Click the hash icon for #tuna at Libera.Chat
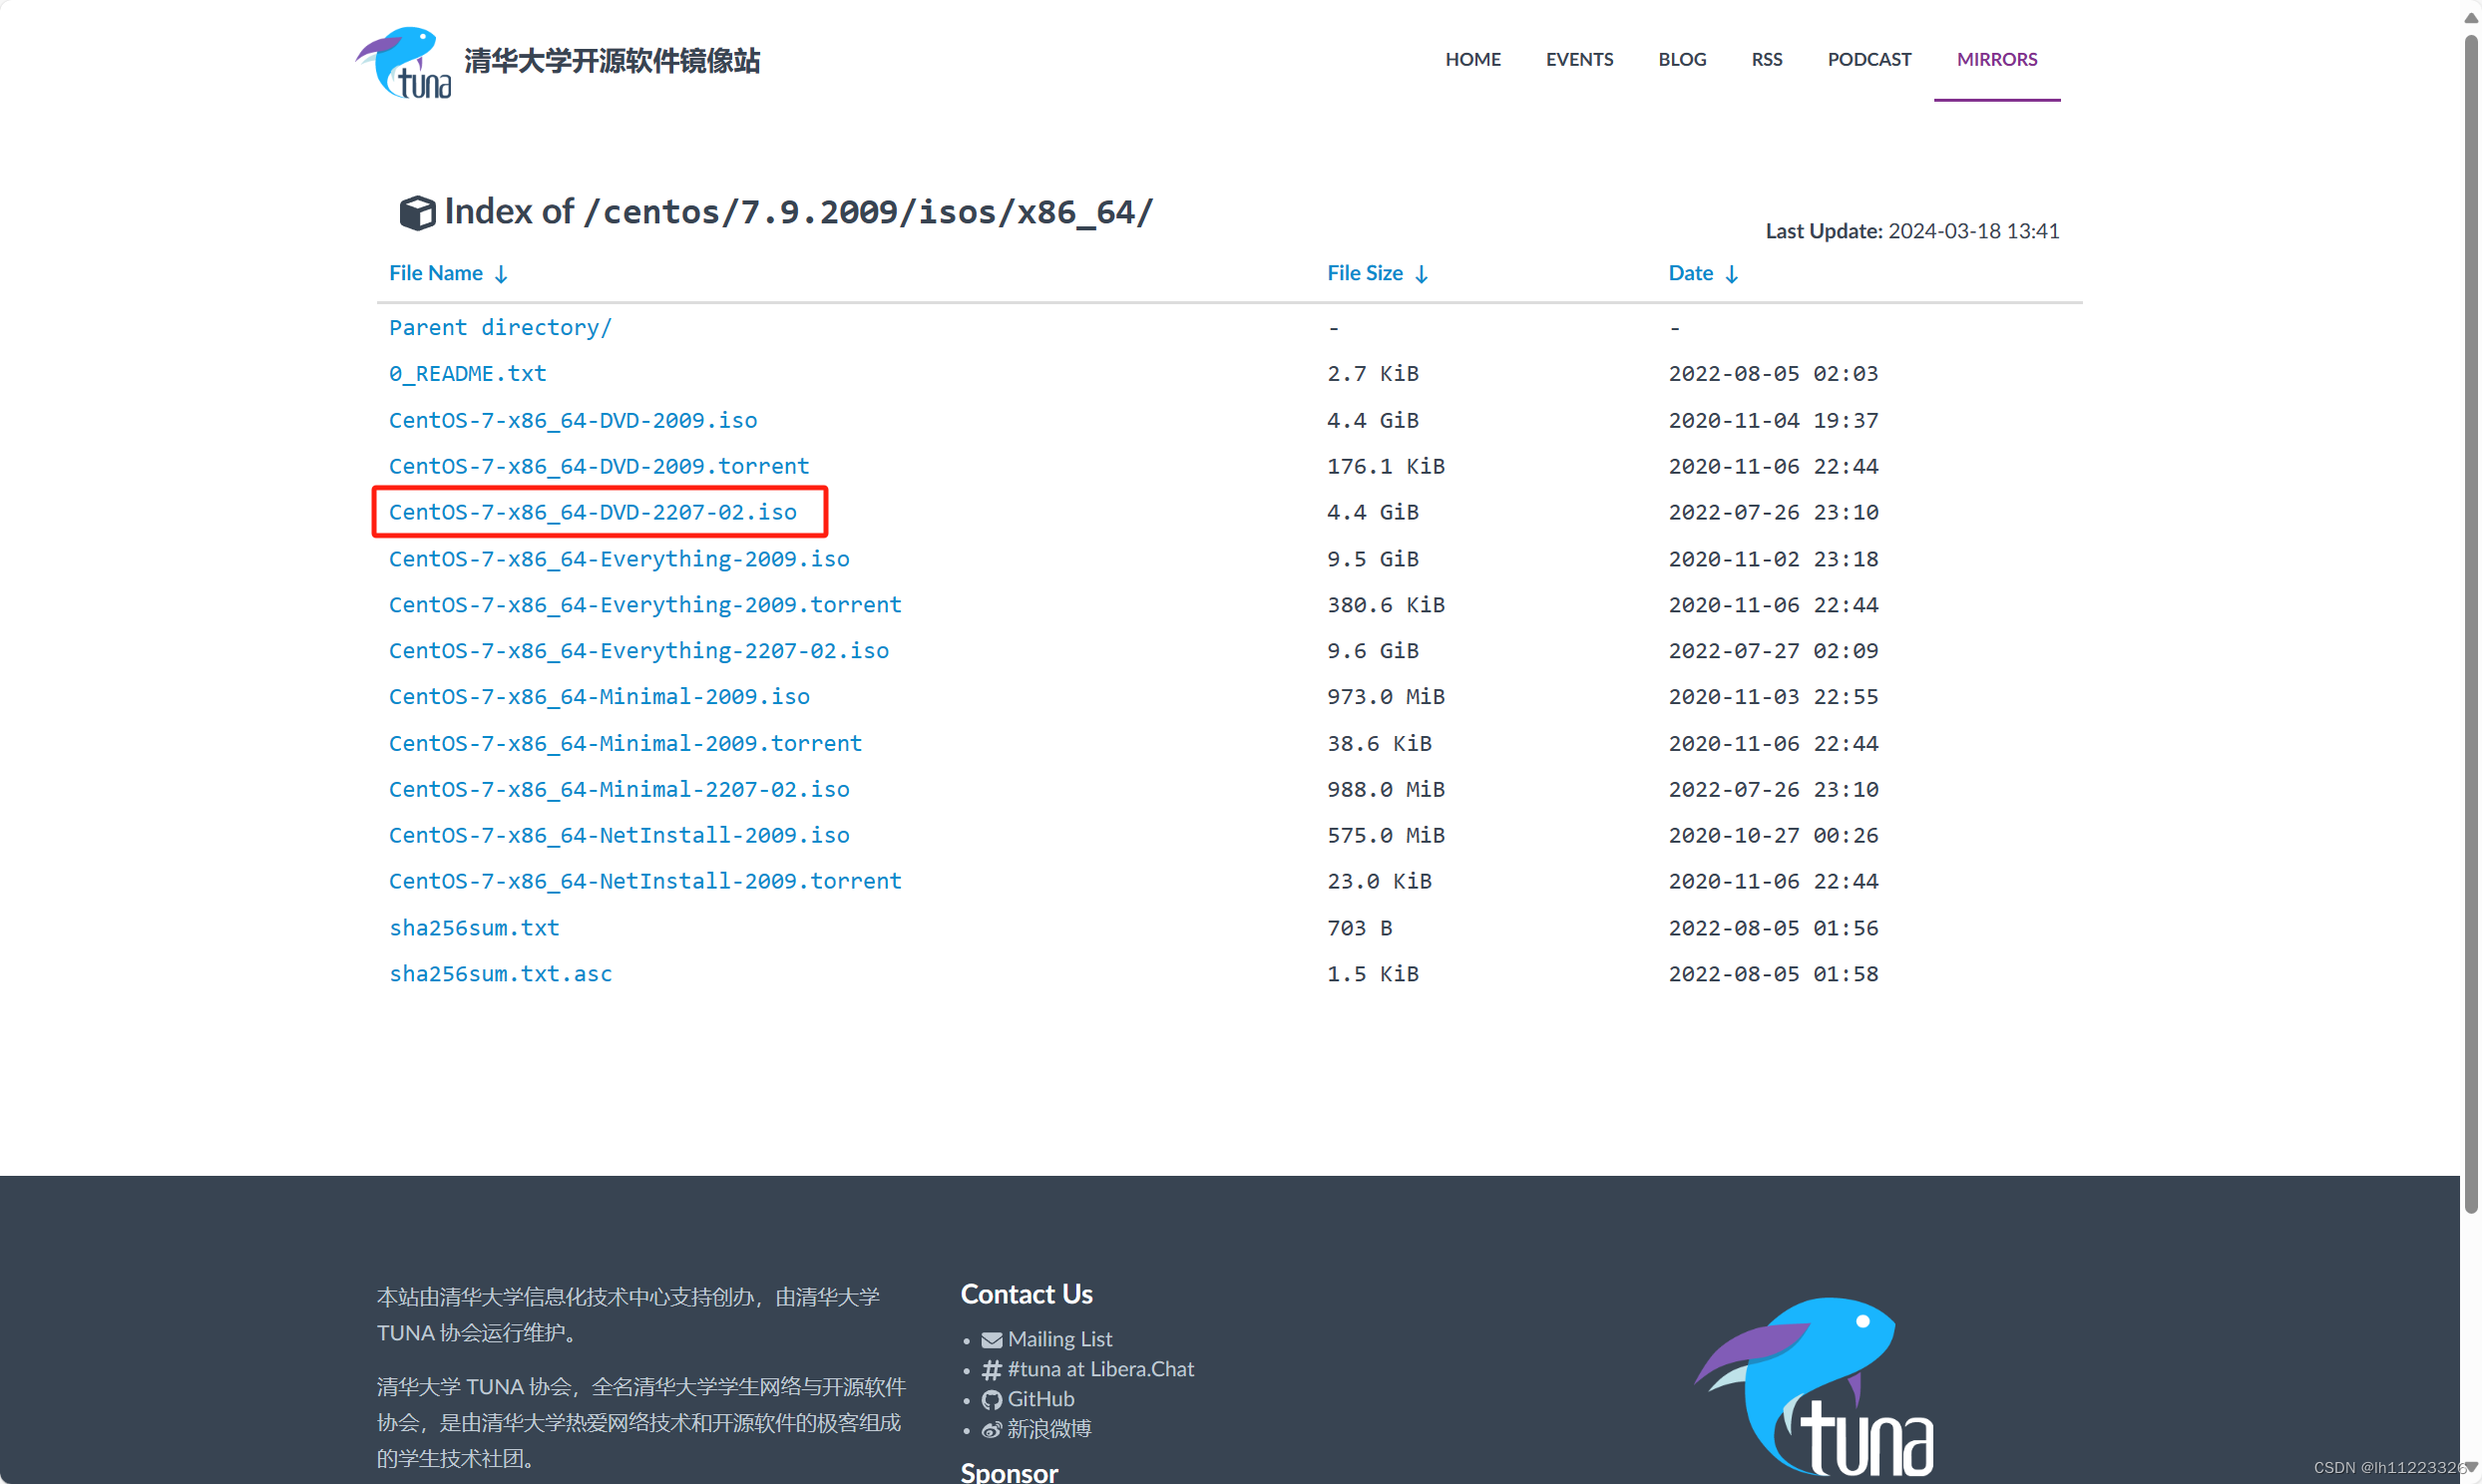 click(991, 1369)
